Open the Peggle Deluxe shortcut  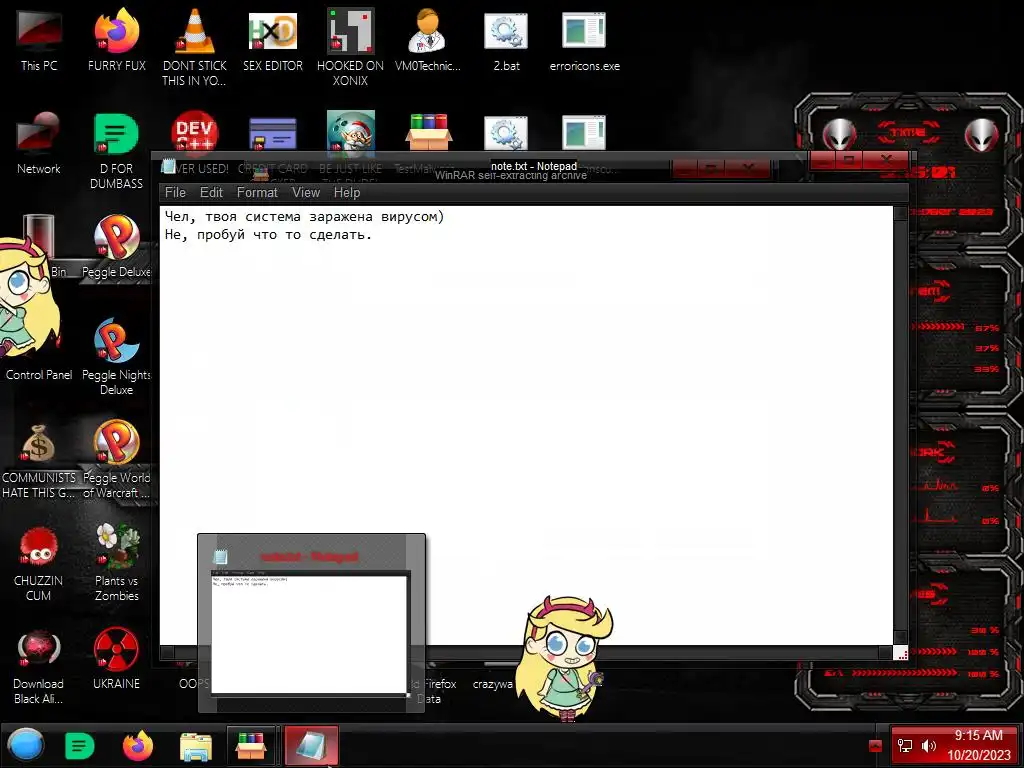116,246
